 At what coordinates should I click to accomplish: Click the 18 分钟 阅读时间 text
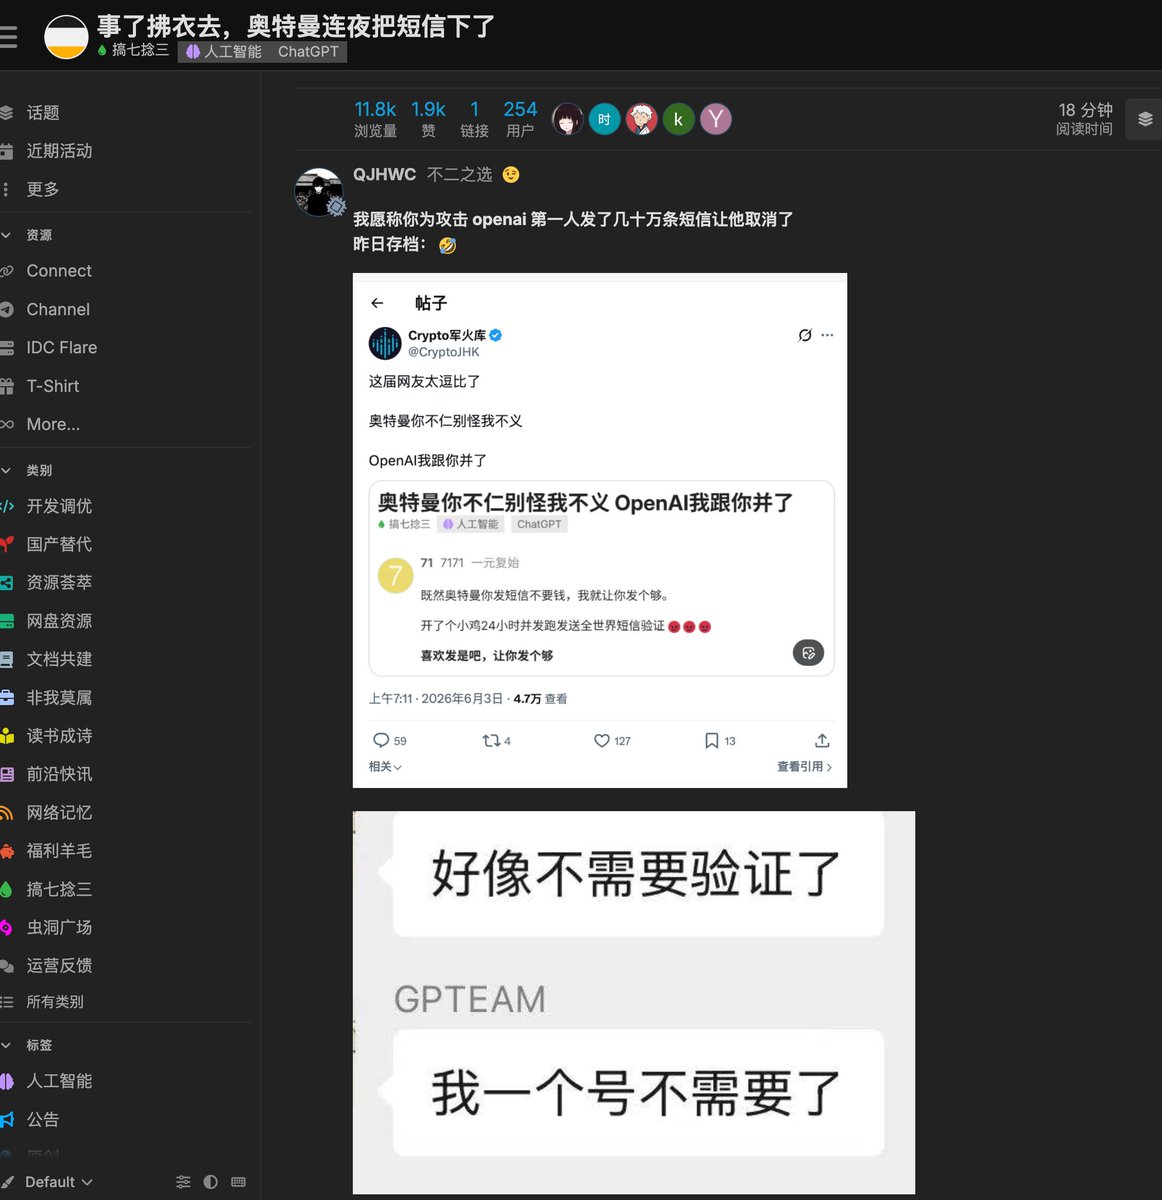(1085, 119)
